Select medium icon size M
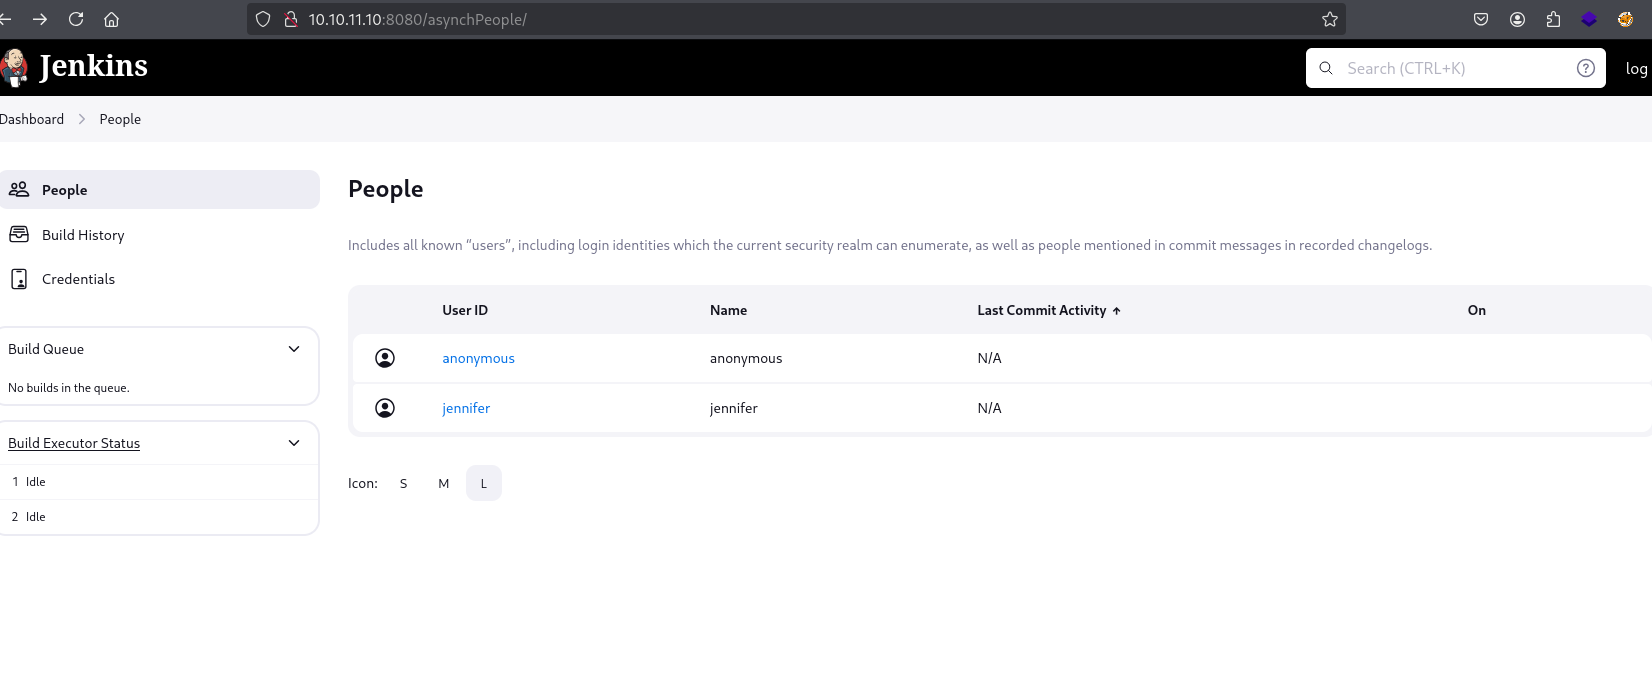The height and width of the screenshot is (674, 1652). coord(444,483)
